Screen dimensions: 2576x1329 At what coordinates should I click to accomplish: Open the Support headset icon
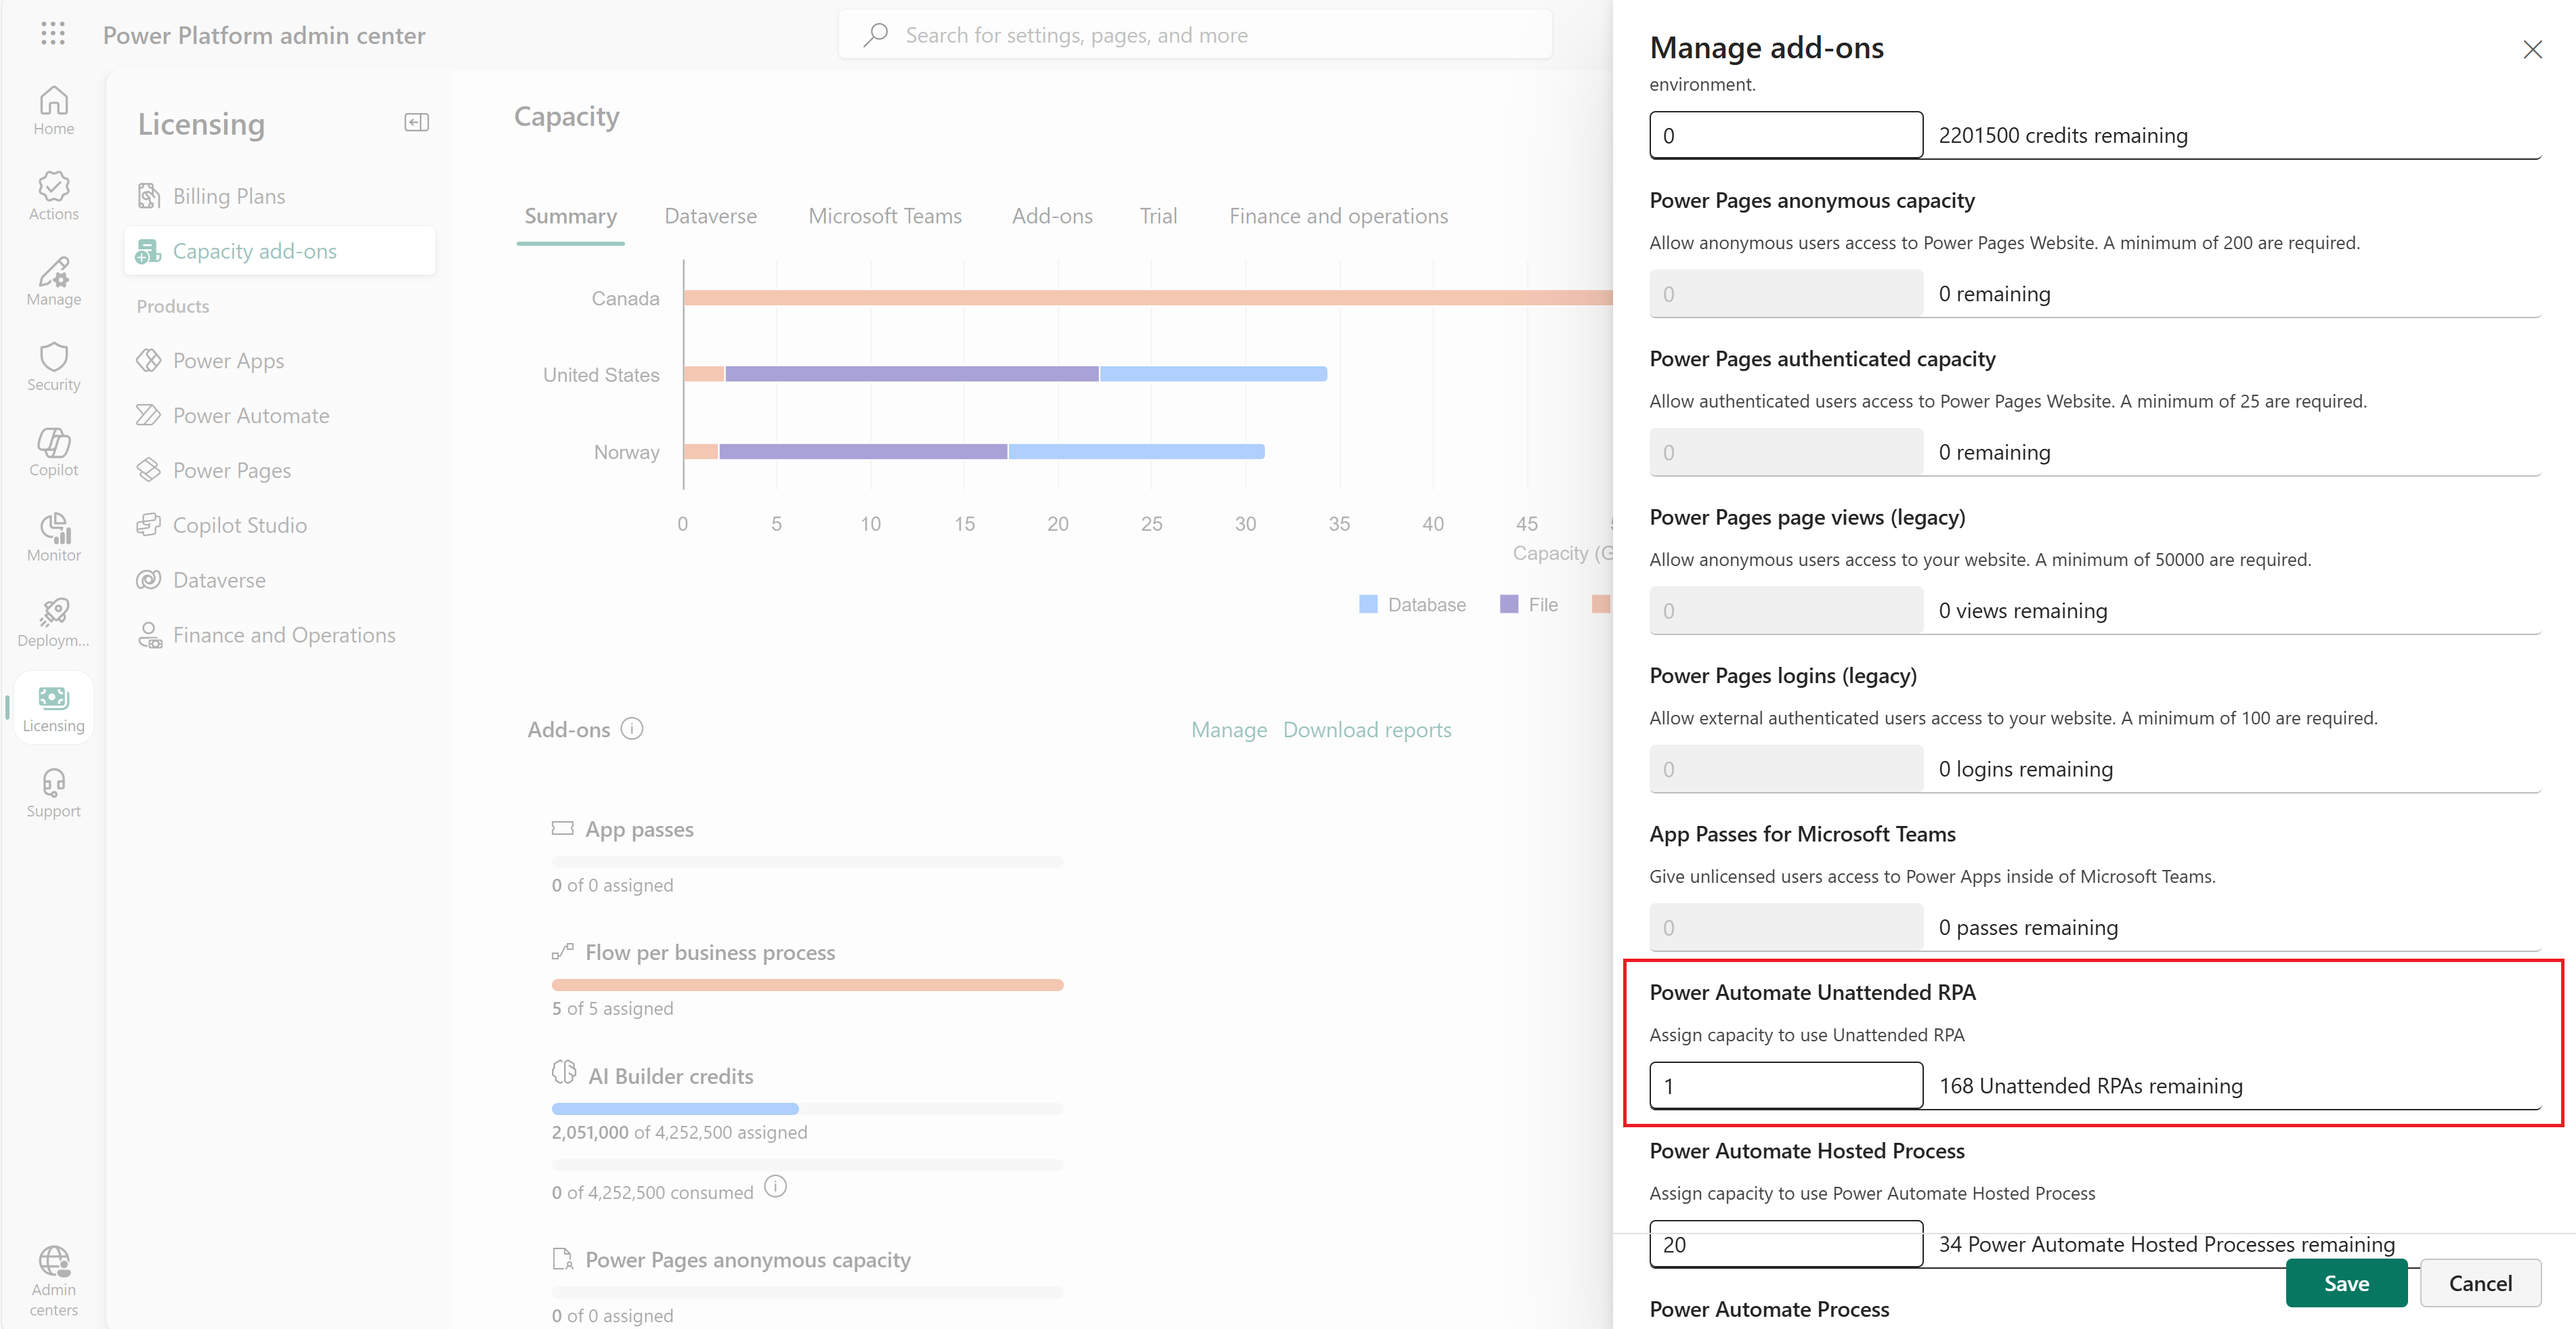pos(53,792)
